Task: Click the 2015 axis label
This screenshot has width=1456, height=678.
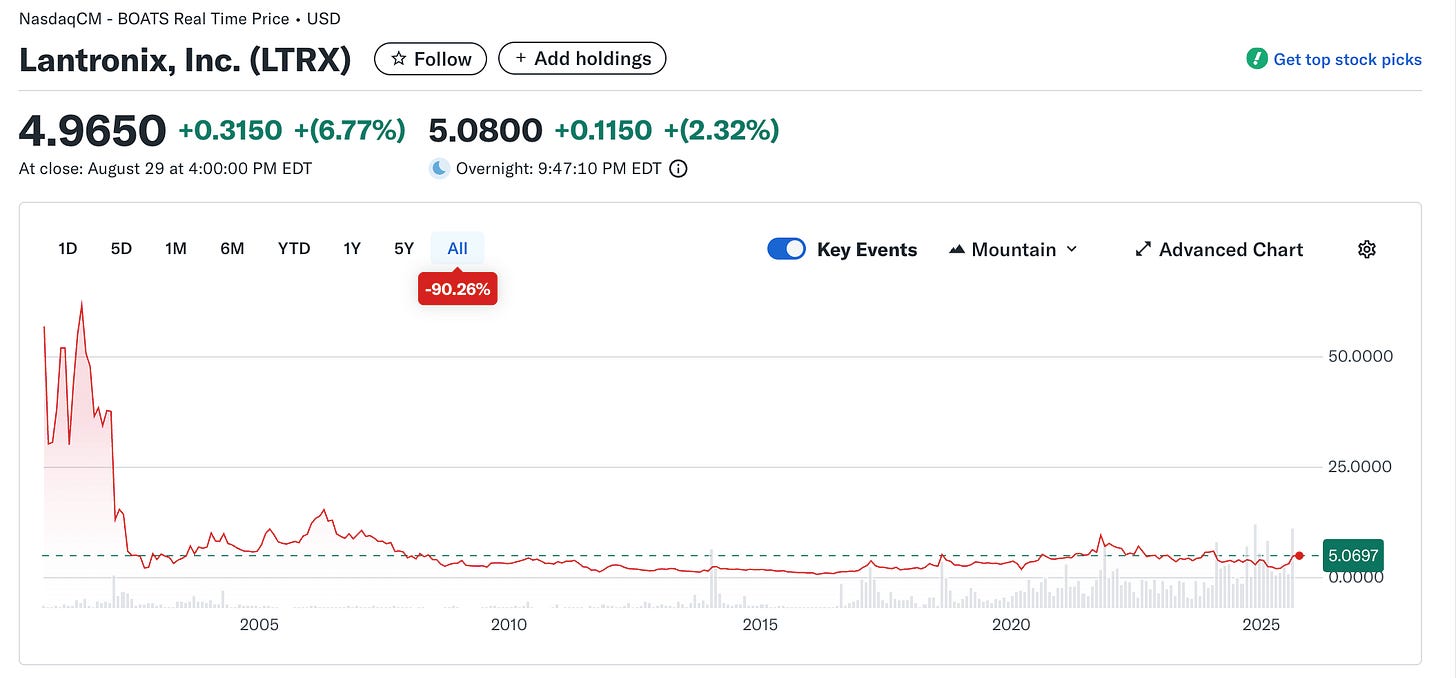Action: click(x=760, y=626)
